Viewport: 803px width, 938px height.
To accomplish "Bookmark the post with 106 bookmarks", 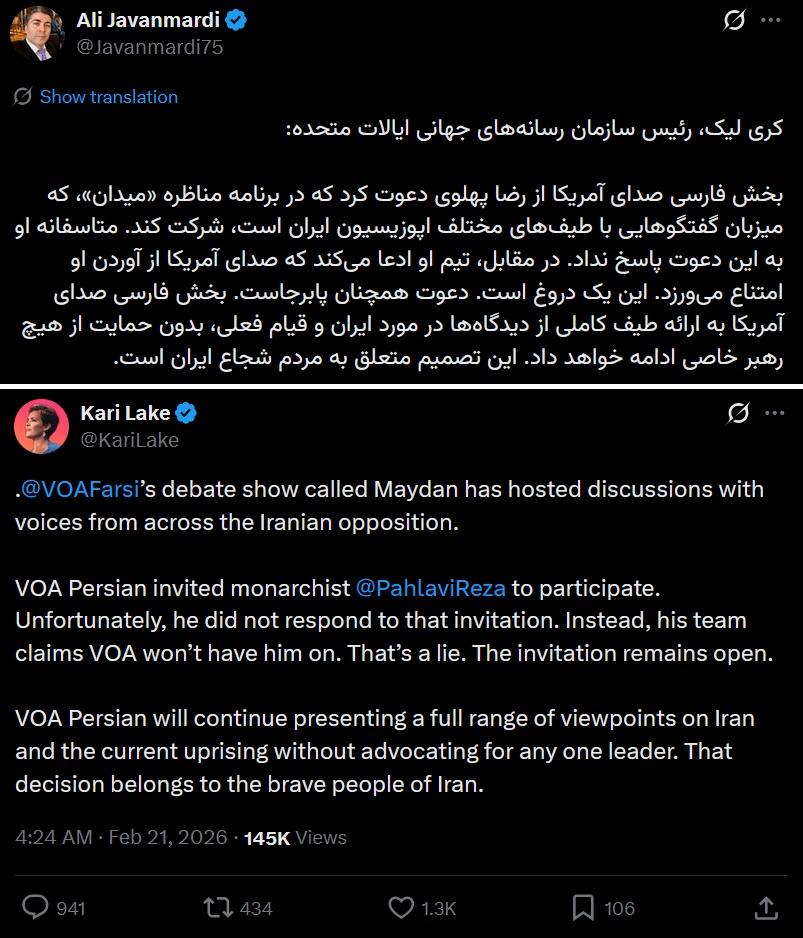I will (583, 907).
